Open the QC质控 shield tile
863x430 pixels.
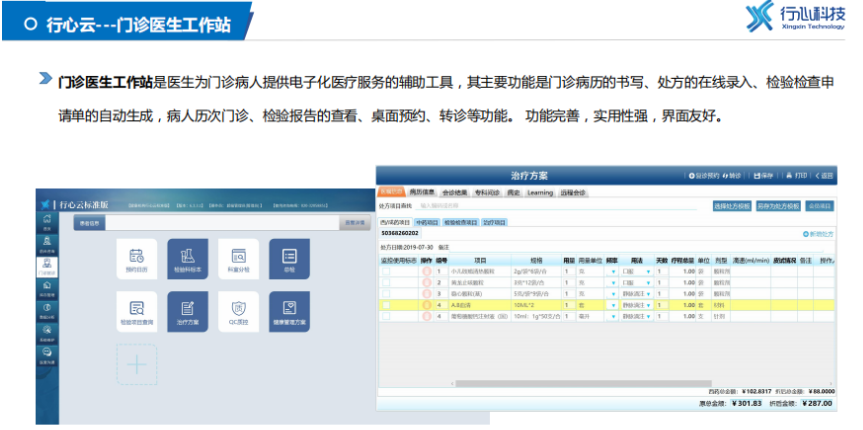[x=238, y=312]
